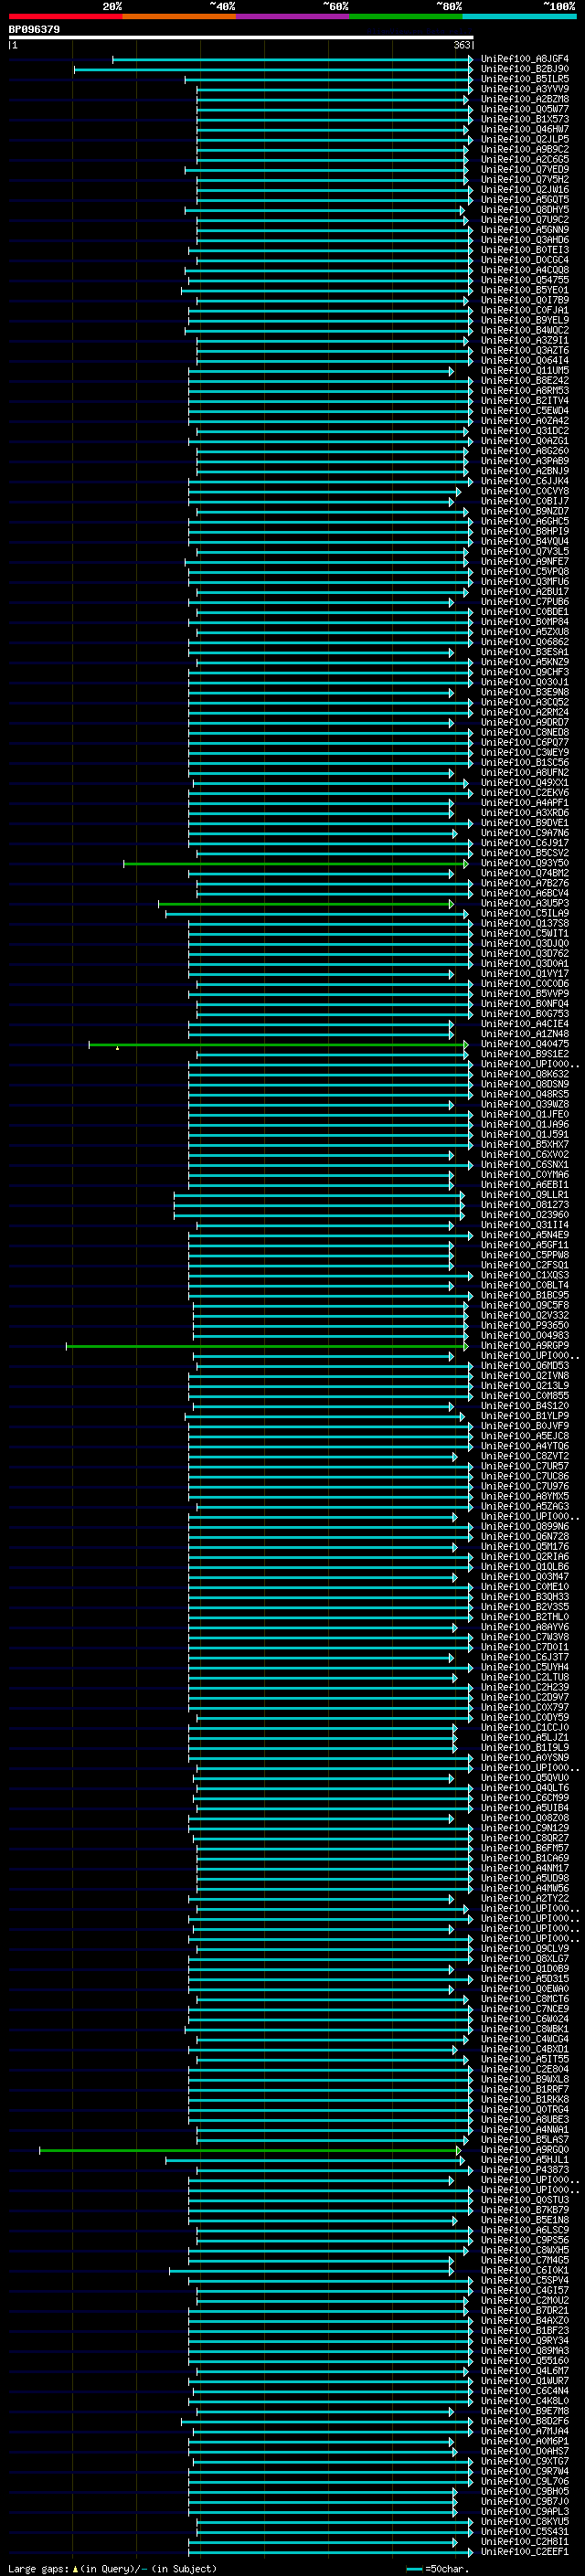Viewport: 585px width, 2576px height.
Task: Open hit UniRef100_Q2JLP5
Action: (525, 139)
